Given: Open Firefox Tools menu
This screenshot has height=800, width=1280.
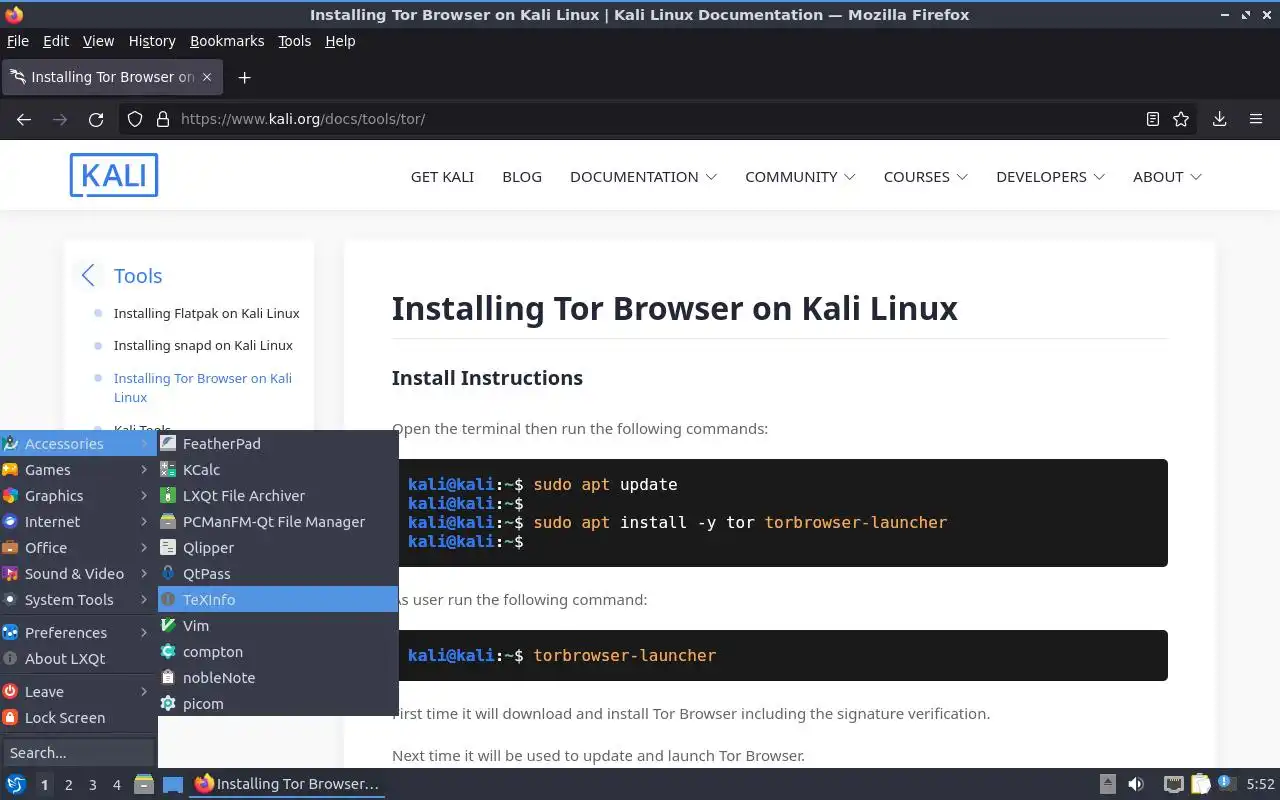Looking at the screenshot, I should click(294, 41).
